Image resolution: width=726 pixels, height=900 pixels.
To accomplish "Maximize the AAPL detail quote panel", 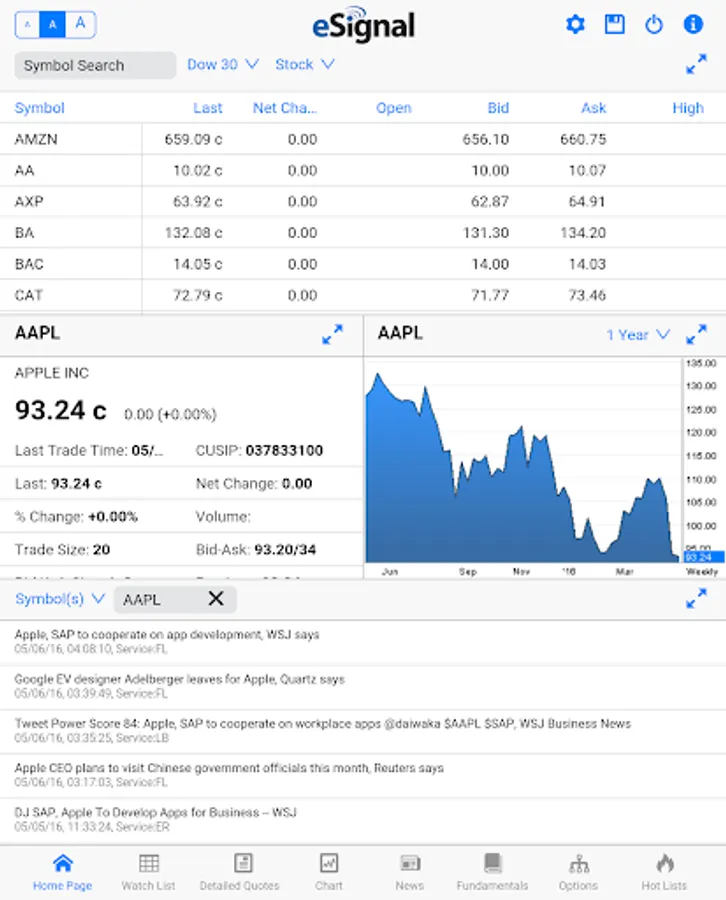I will pos(333,335).
